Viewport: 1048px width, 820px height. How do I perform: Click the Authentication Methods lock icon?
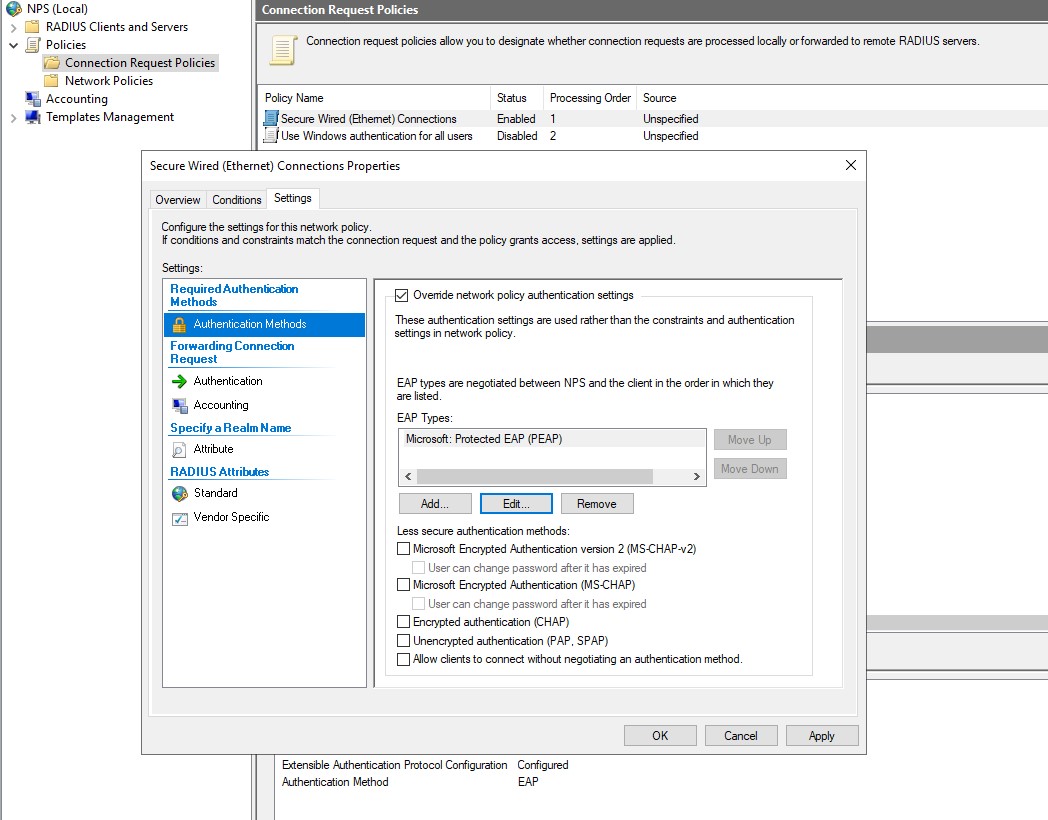click(179, 325)
